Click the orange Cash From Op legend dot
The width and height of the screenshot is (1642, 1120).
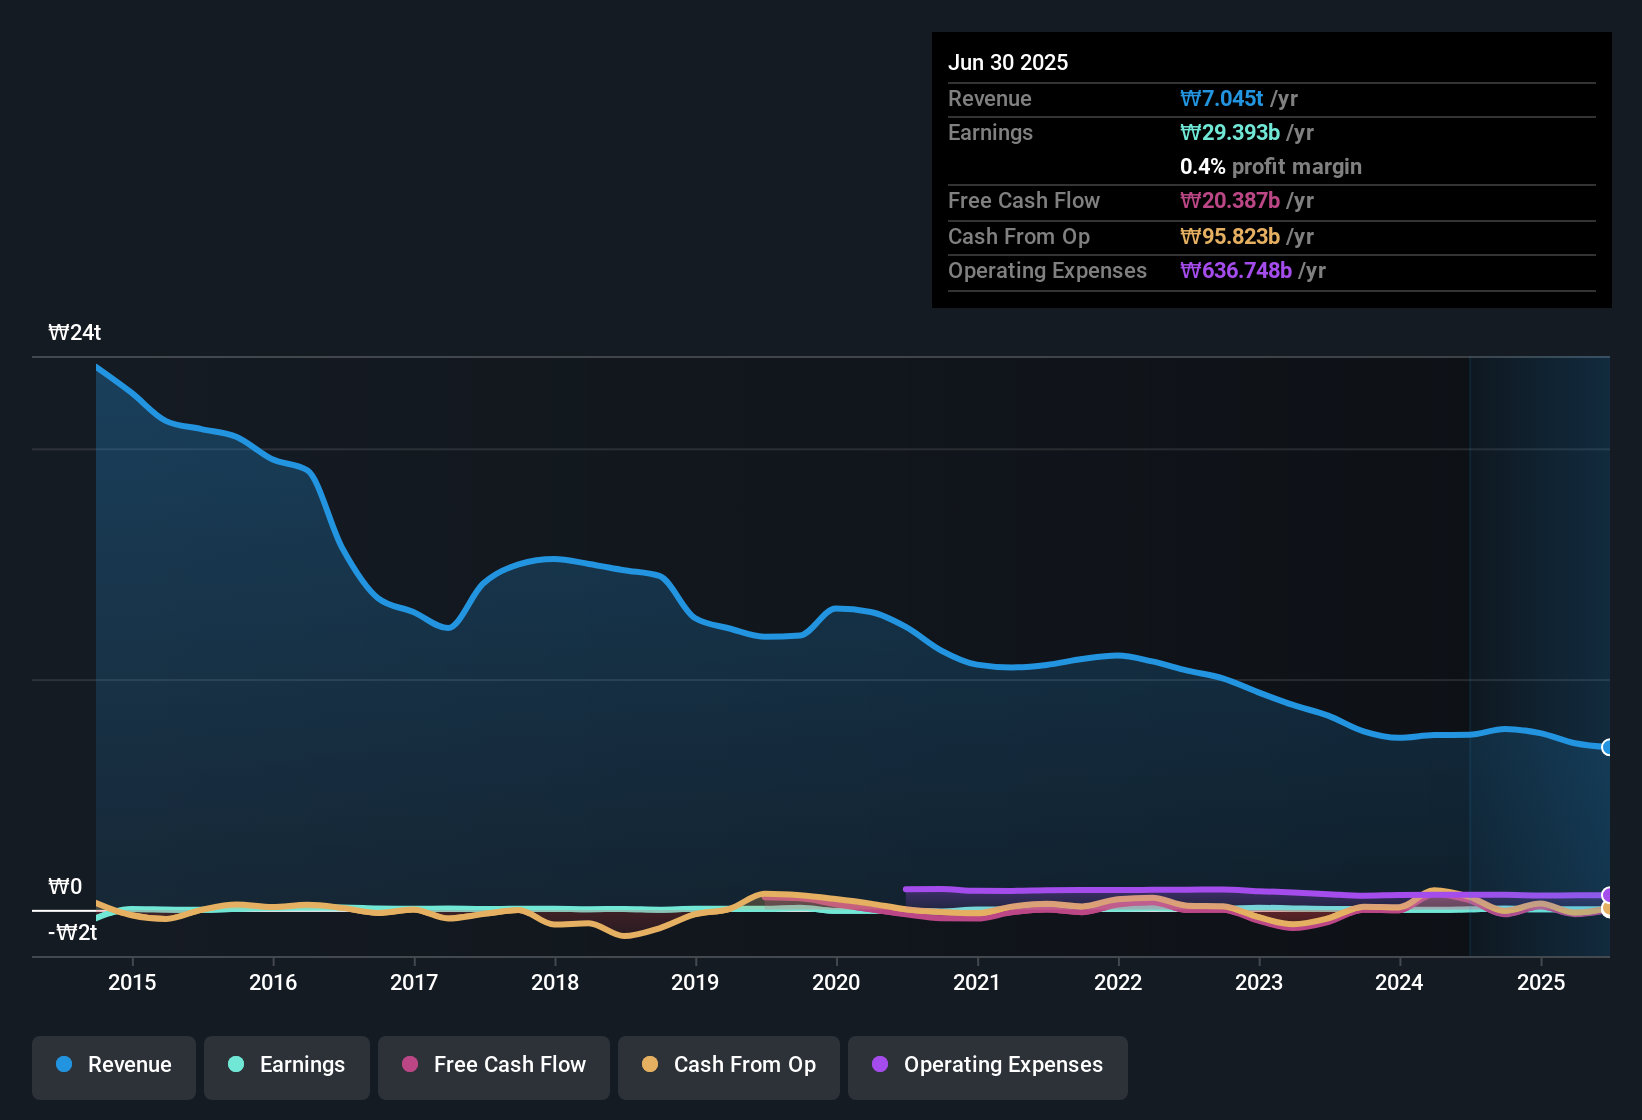[x=649, y=1065]
